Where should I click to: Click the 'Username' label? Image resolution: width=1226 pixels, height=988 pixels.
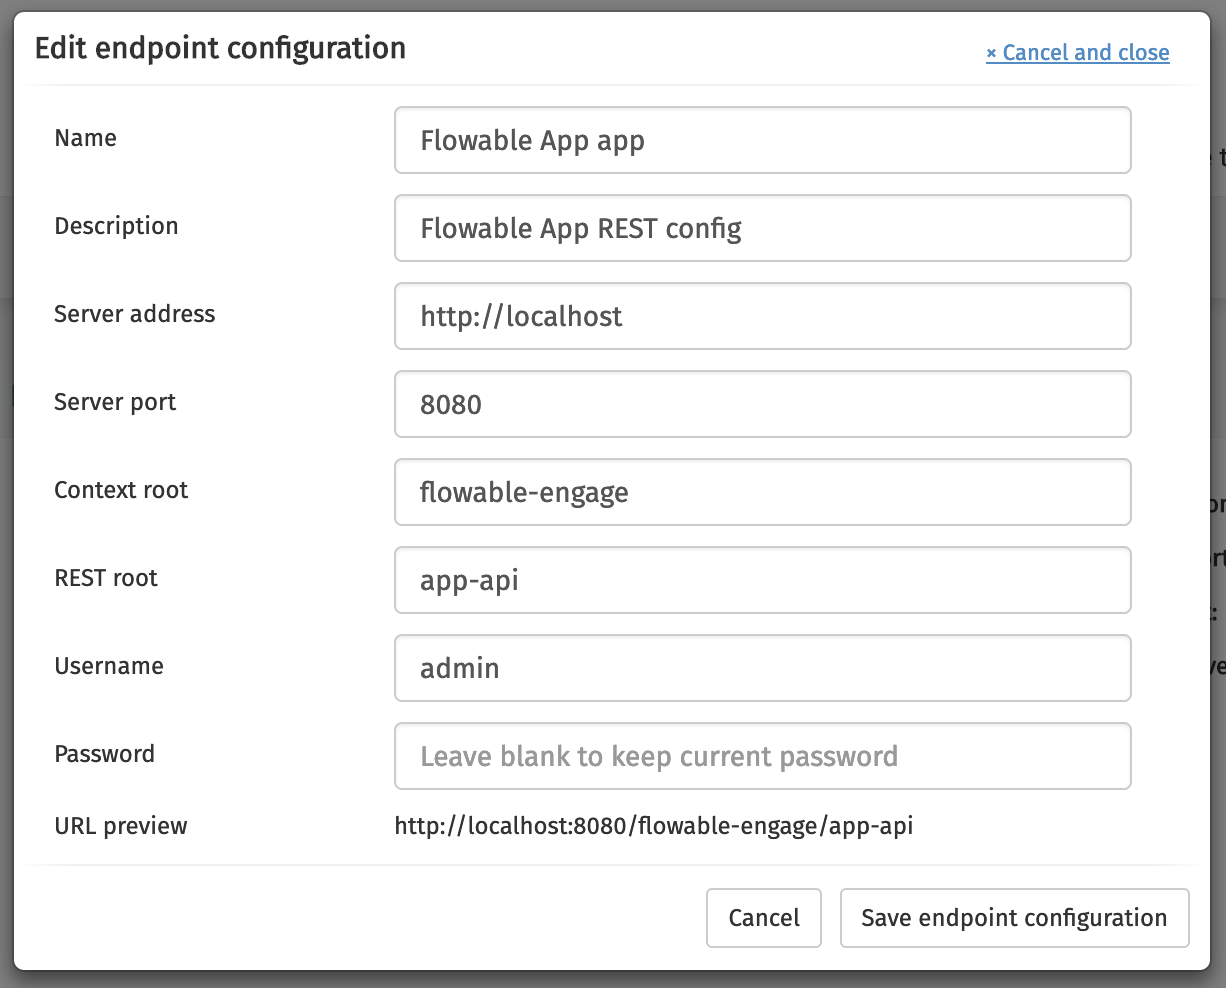pos(109,666)
